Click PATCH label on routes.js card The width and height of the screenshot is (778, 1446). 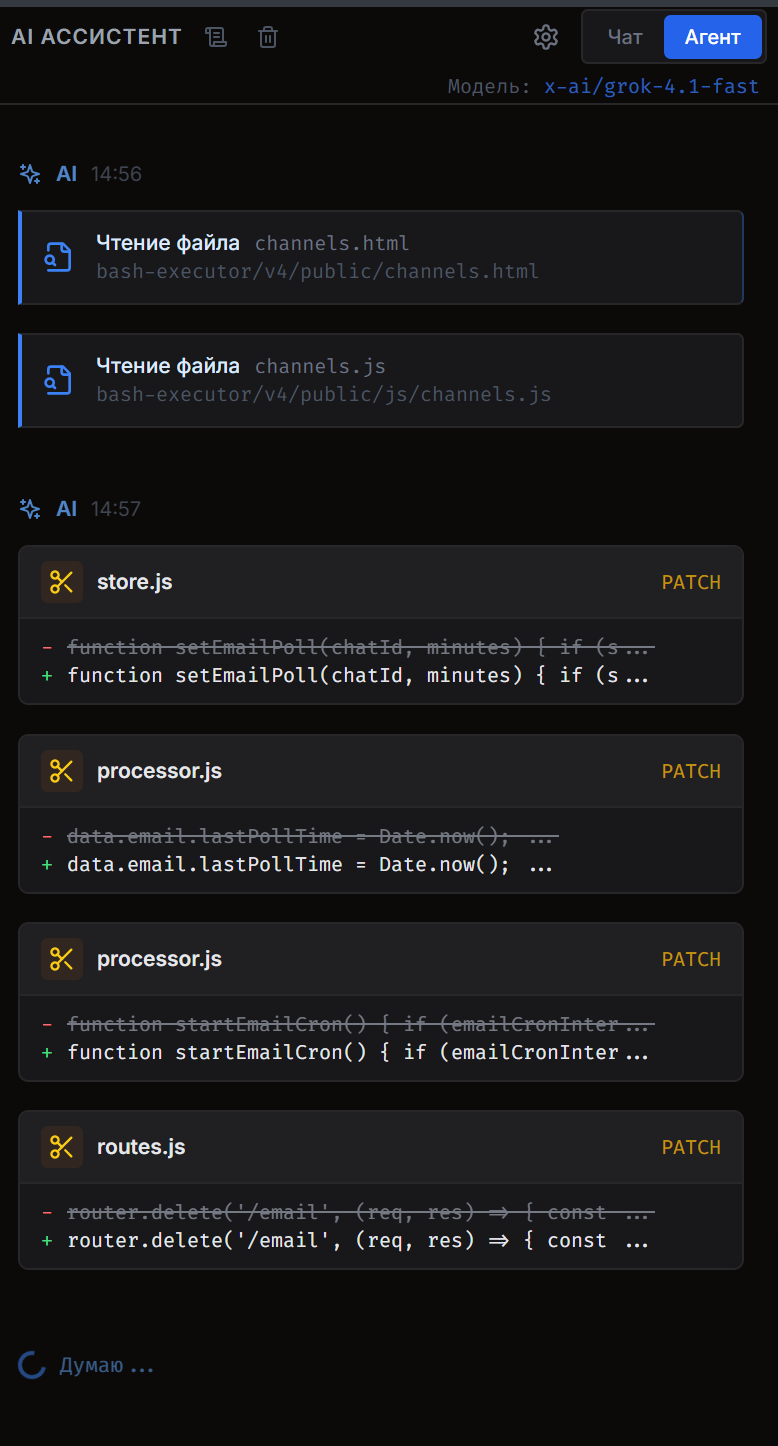pyautogui.click(x=691, y=1147)
